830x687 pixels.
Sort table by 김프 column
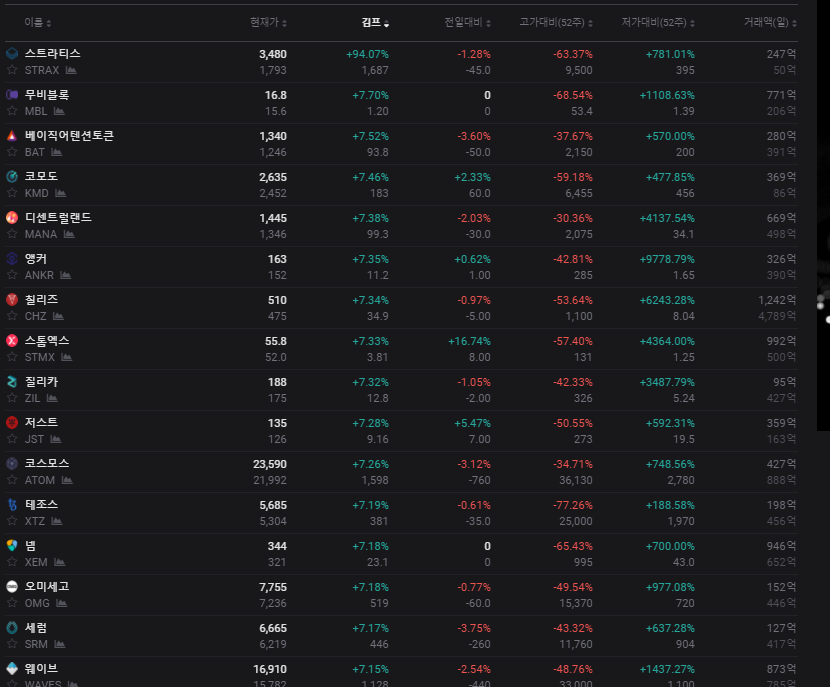[x=375, y=22]
